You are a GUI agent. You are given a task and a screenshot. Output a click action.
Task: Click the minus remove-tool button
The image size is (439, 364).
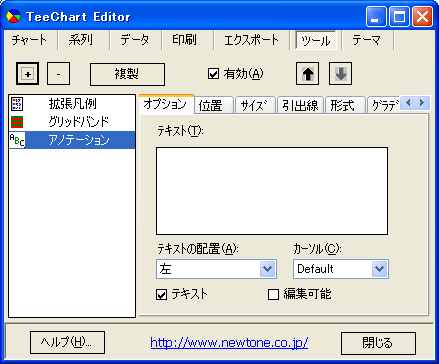(x=58, y=74)
